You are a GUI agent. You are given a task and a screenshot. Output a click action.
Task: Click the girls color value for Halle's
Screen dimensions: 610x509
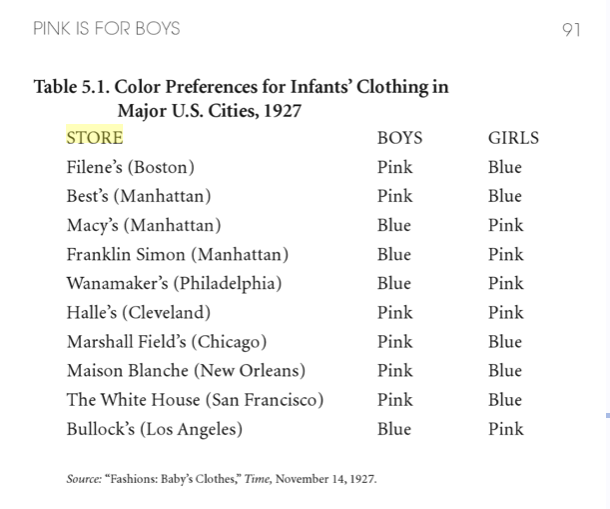point(505,312)
